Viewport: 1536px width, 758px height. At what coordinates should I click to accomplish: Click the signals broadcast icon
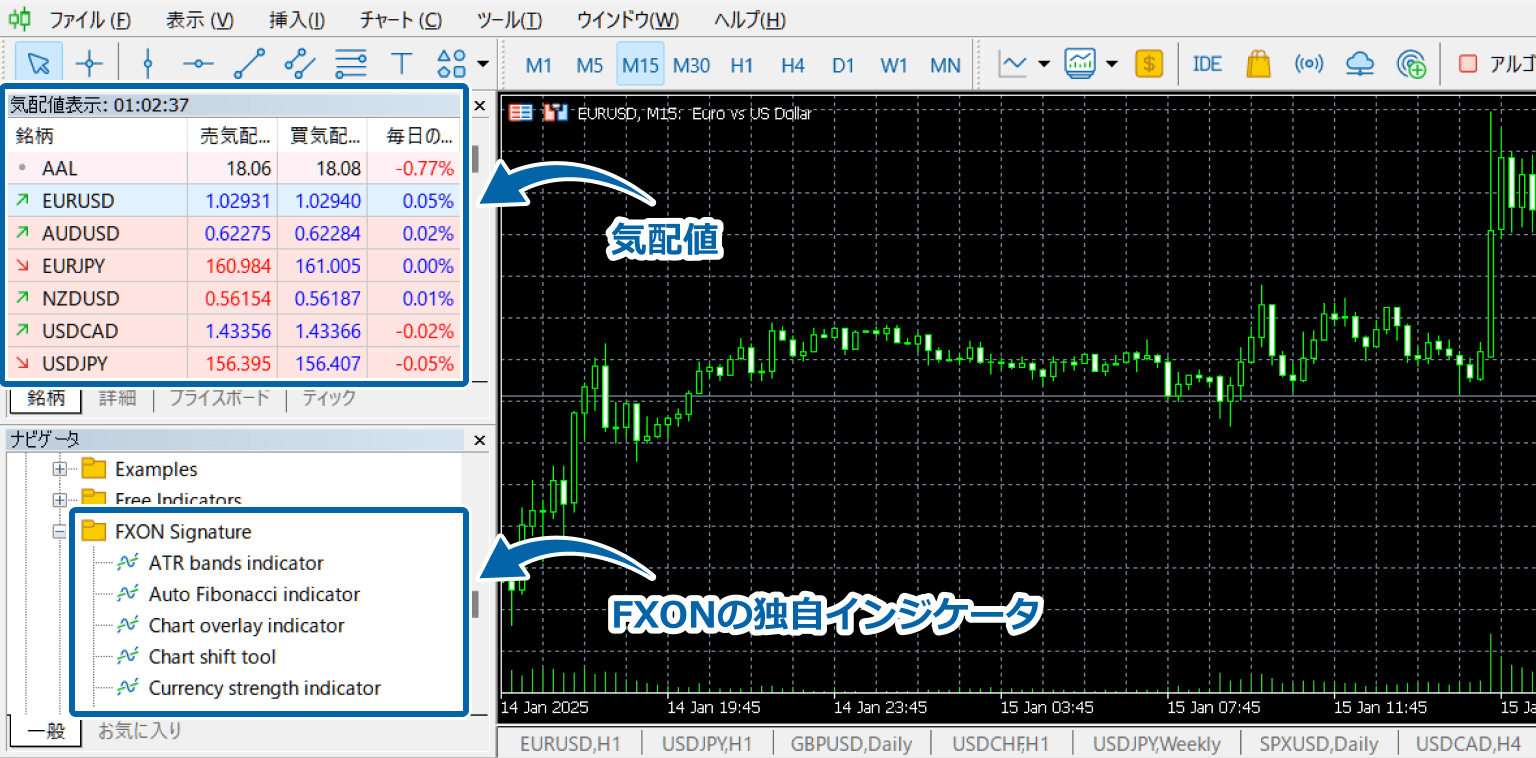pos(1309,64)
